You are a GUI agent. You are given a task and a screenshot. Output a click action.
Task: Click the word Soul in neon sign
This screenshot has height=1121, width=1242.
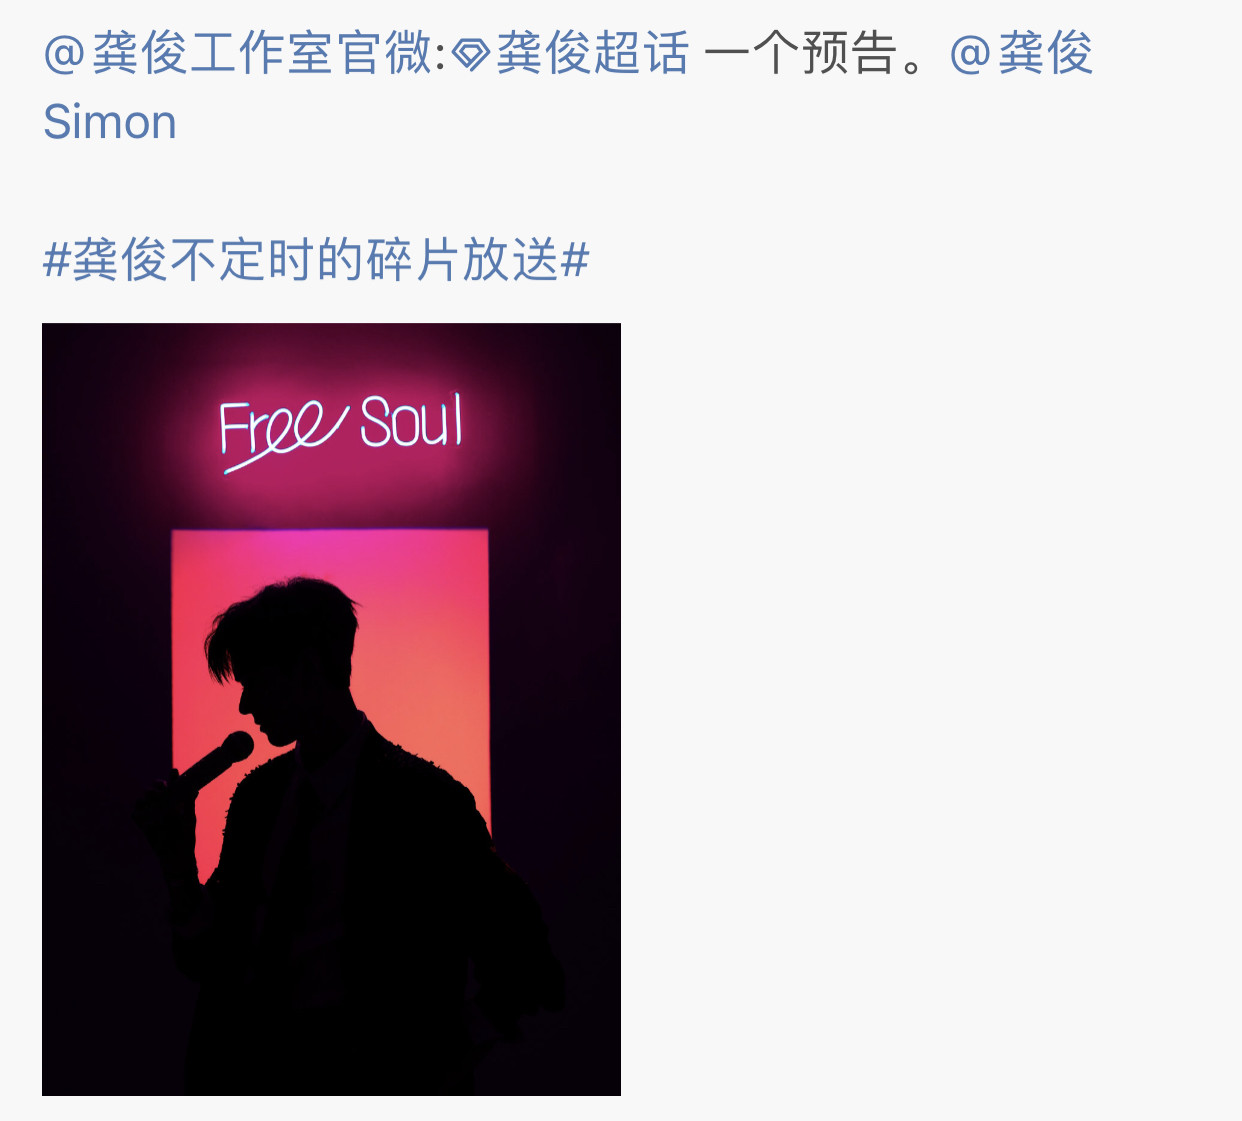point(411,421)
